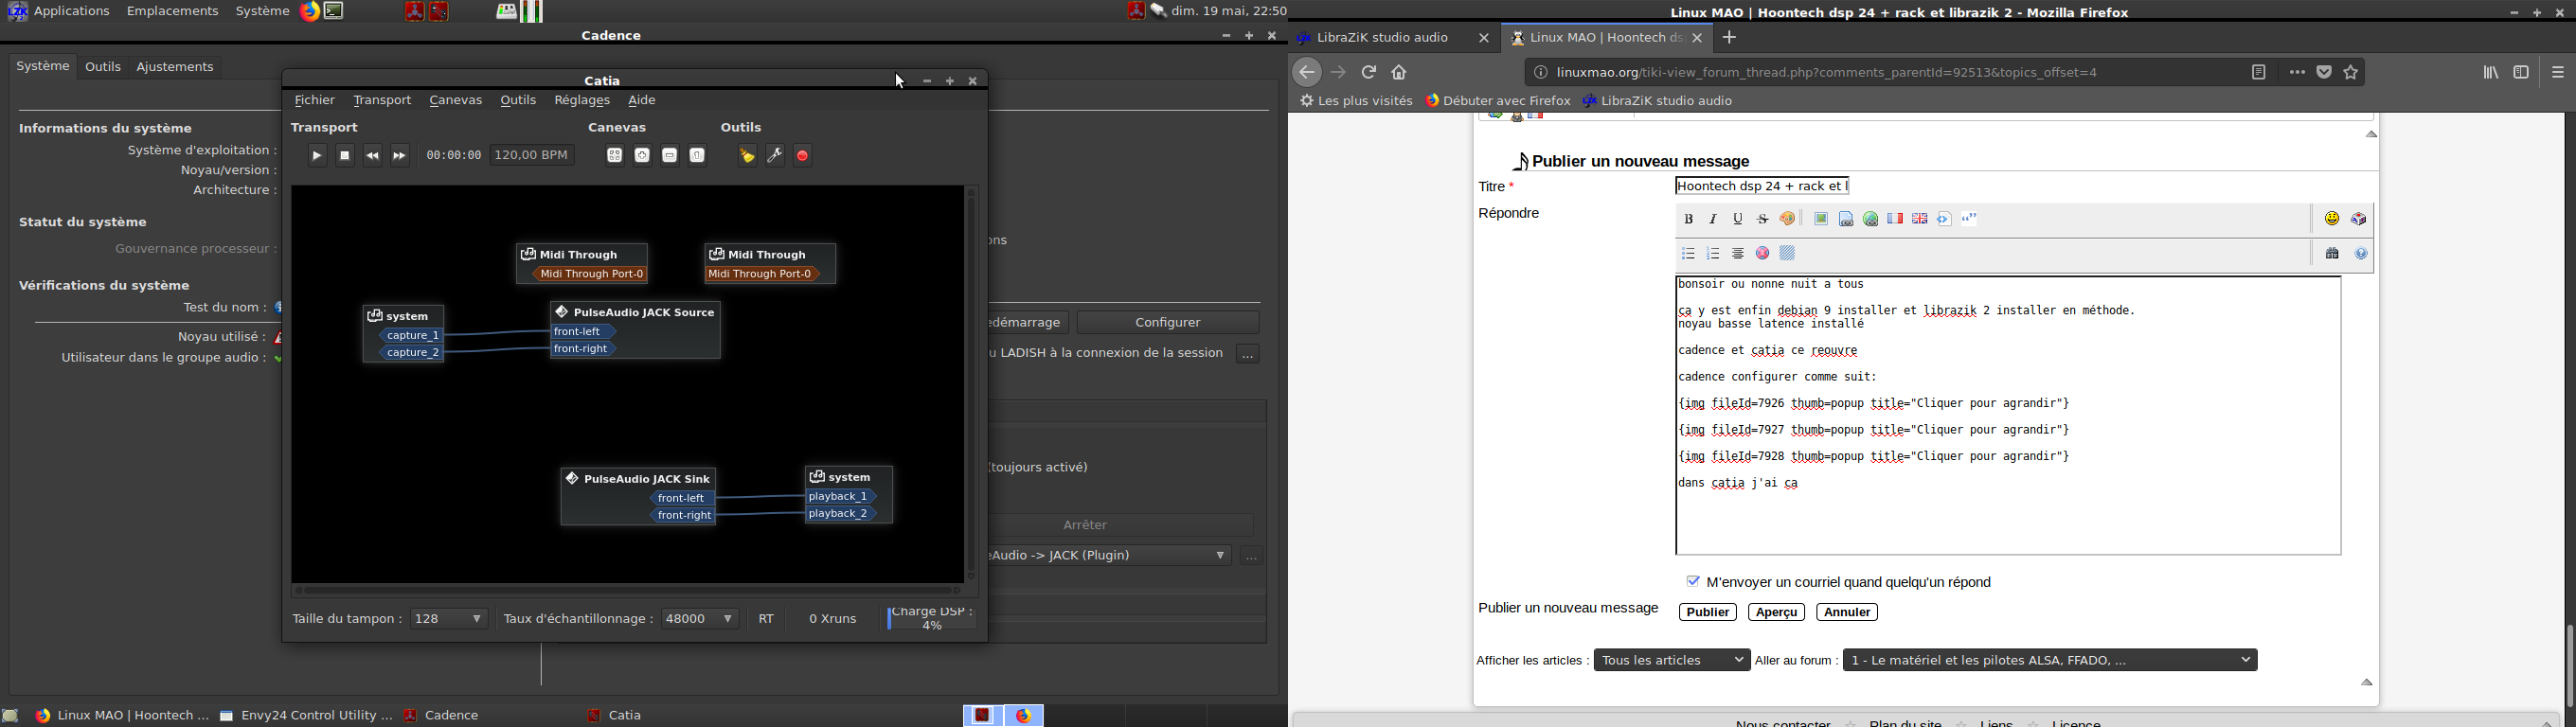Apply italic formatting in forum editor
Image resolution: width=2576 pixels, height=727 pixels.
pos(1714,219)
